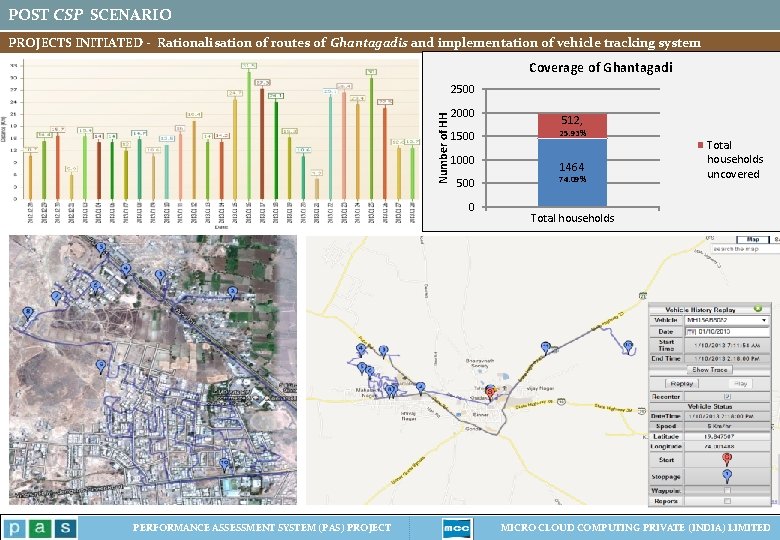Viewport: 780px width, 540px height.
Task: Click the greyed Play button
Action: point(741,383)
